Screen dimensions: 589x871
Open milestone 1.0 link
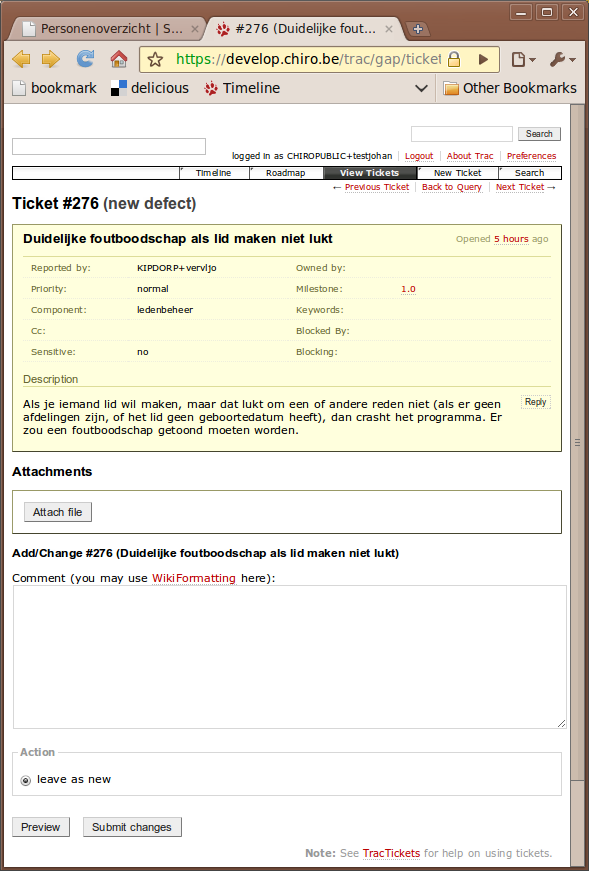click(x=408, y=289)
